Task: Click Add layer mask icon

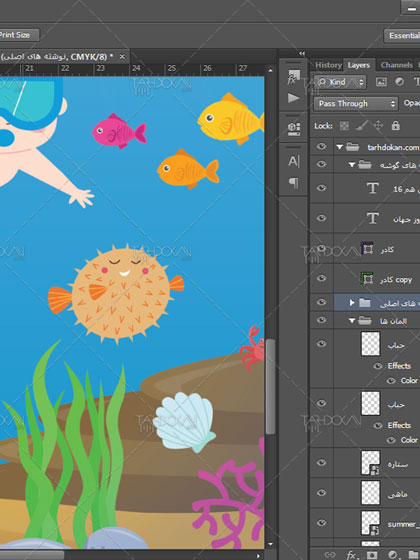Action: click(x=372, y=555)
